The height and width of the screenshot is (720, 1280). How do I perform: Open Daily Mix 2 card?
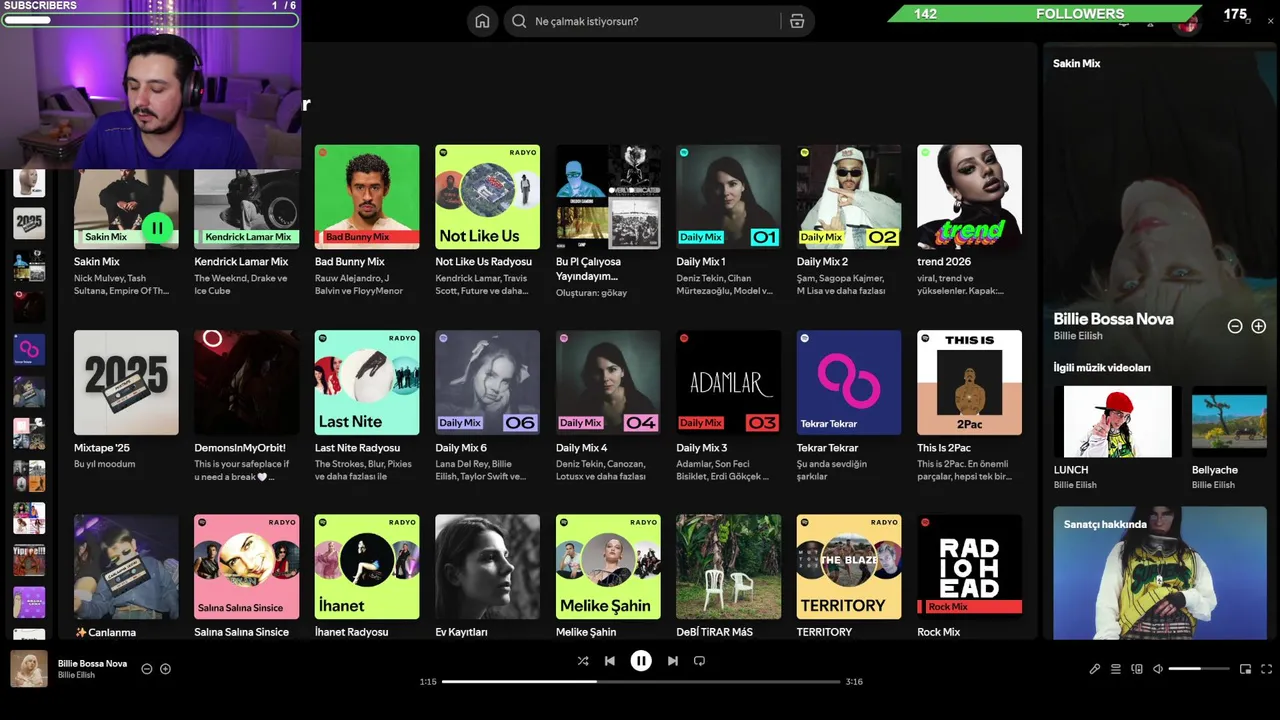click(849, 222)
